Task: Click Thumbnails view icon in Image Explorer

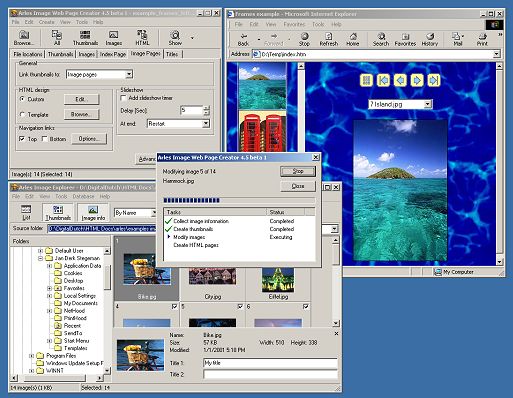Action: pyautogui.click(x=58, y=213)
